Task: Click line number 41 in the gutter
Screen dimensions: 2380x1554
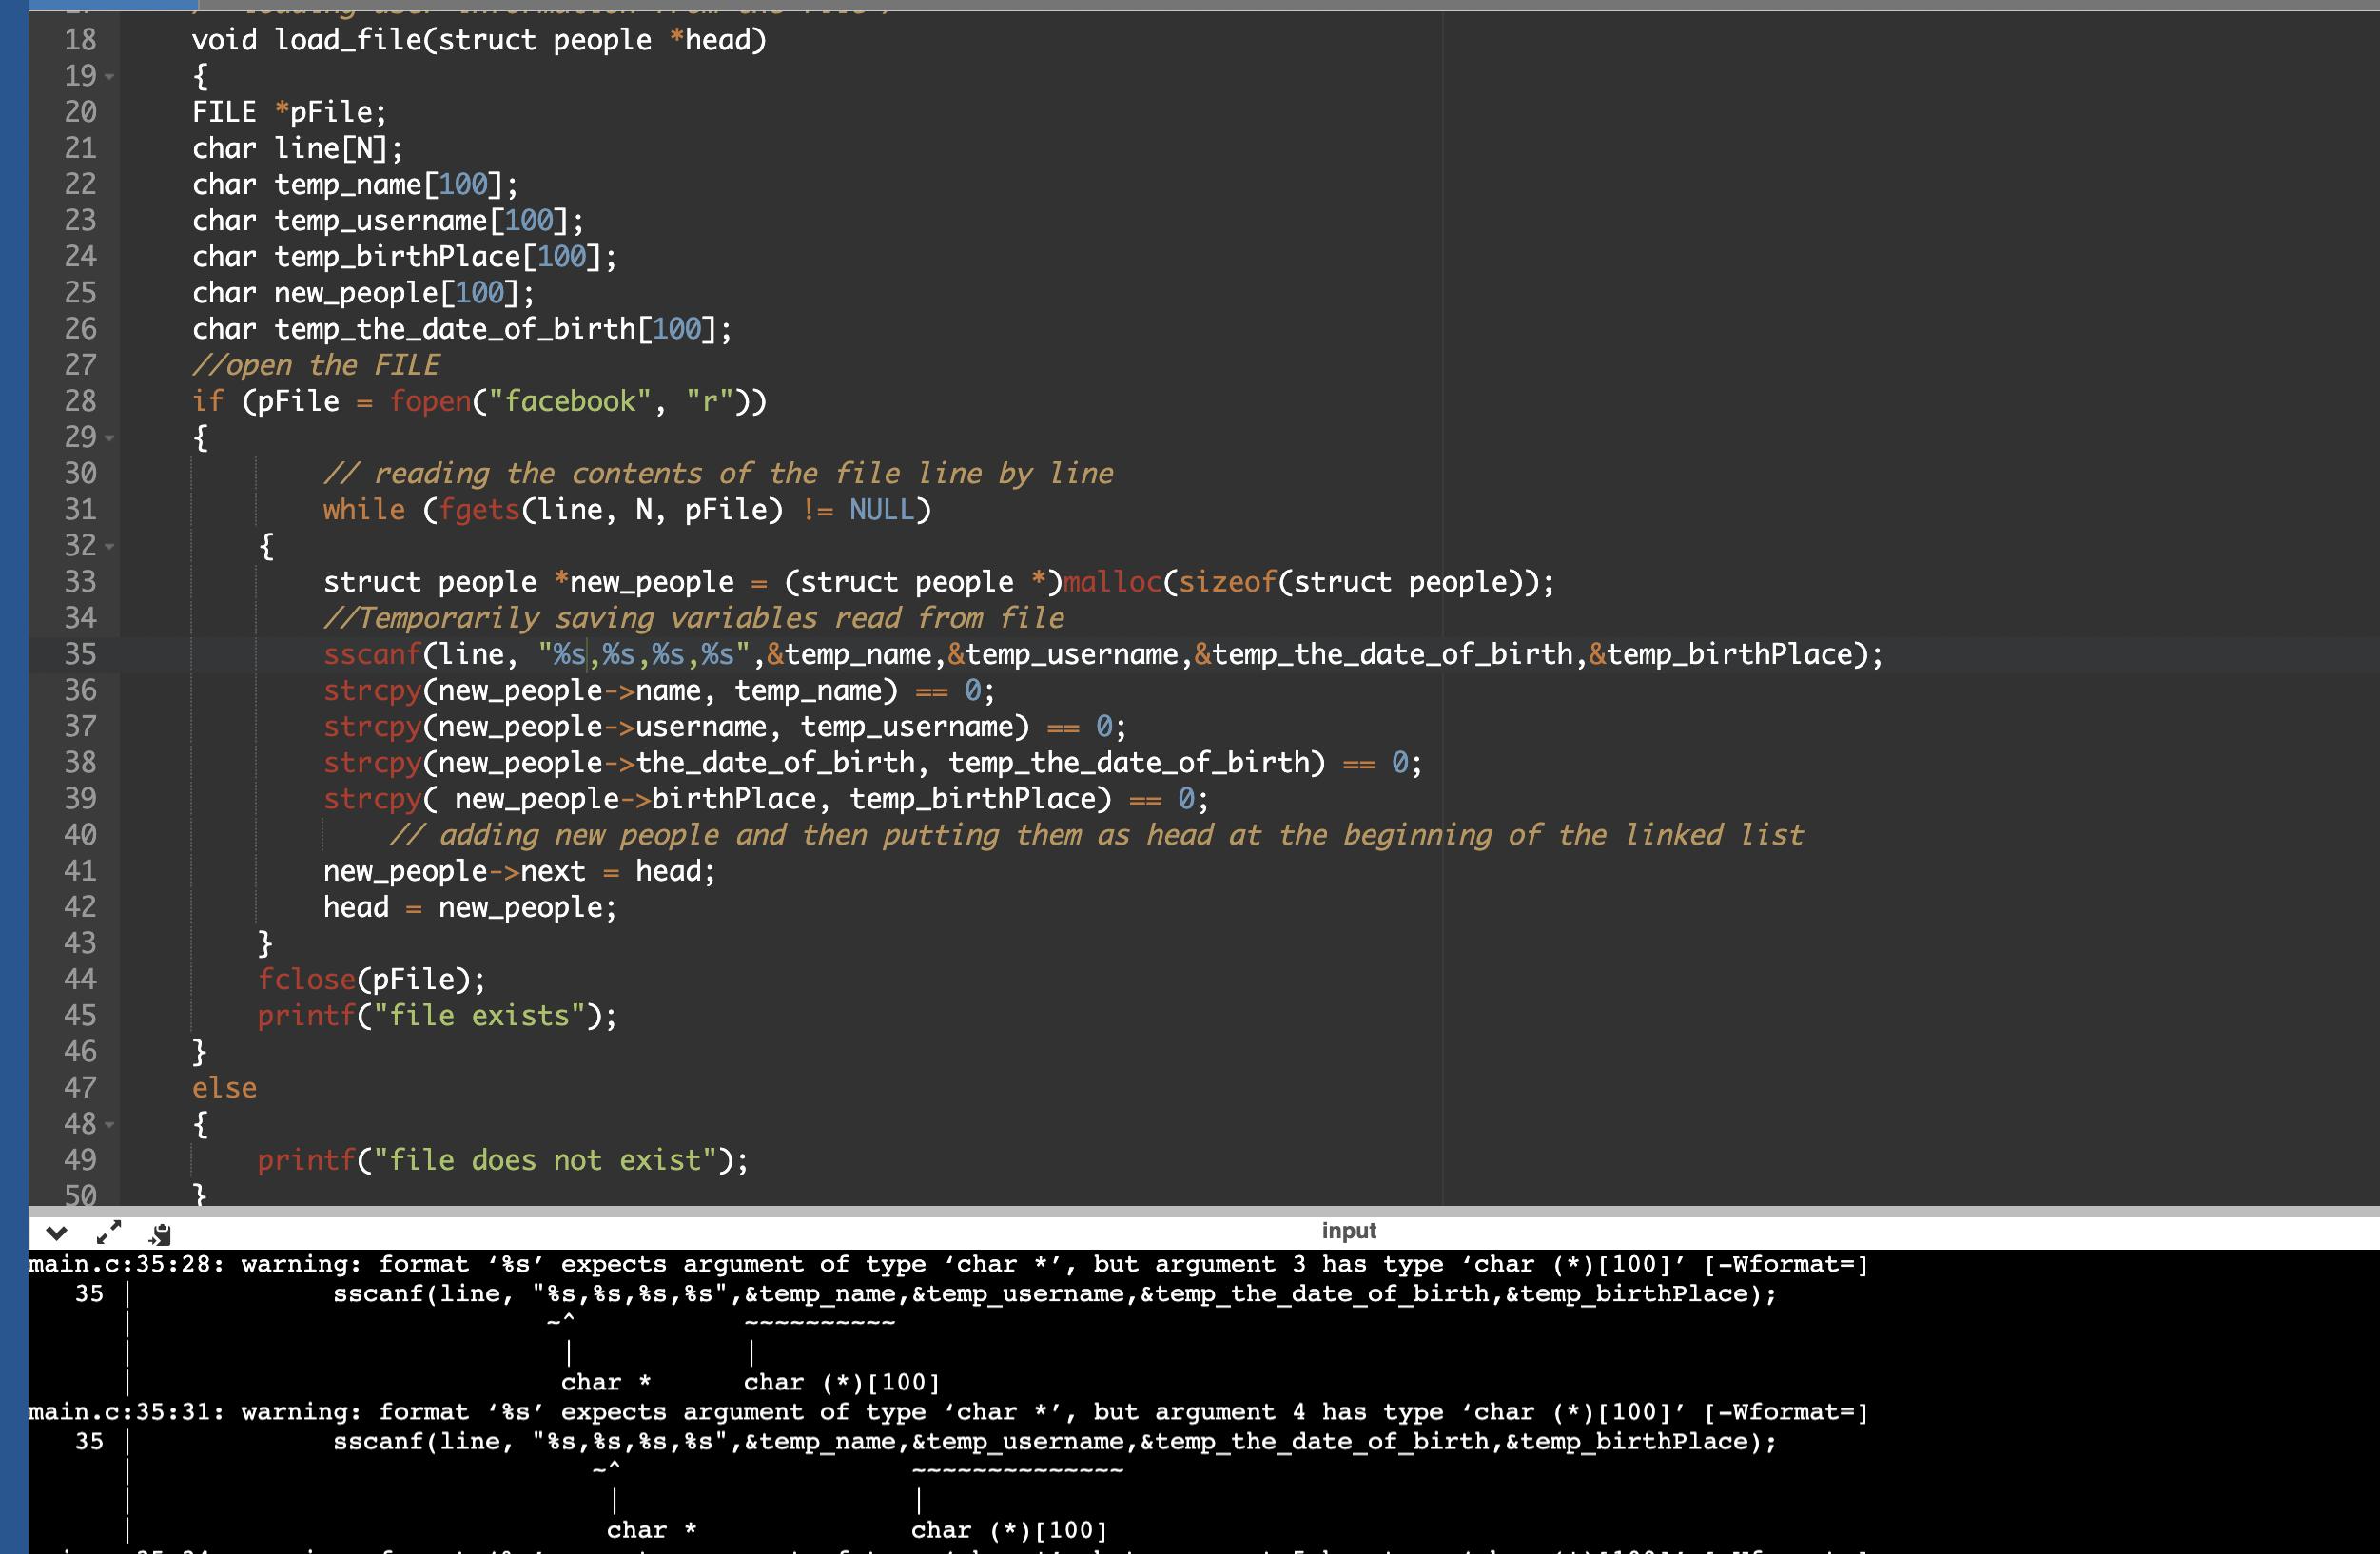Action: point(80,871)
